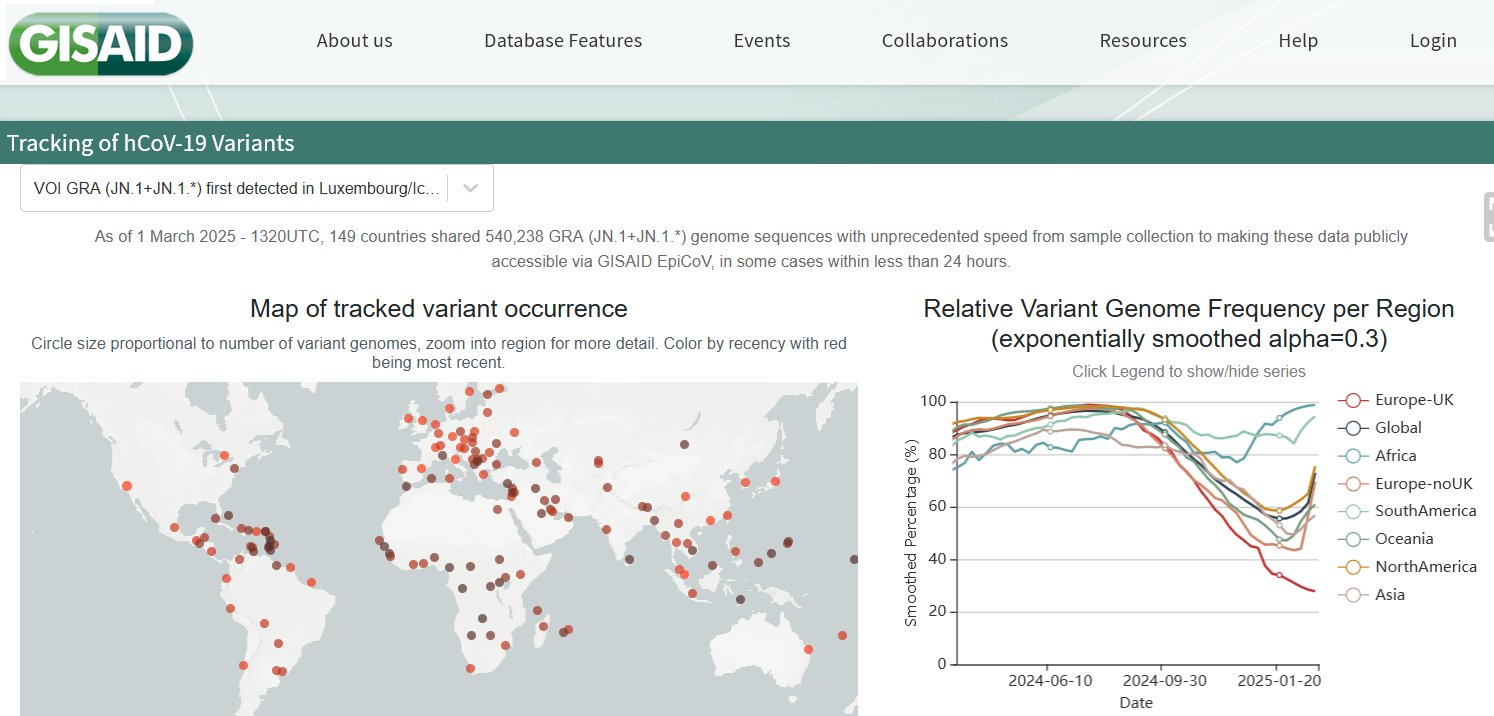Click the red circle marker in Australia
The width and height of the screenshot is (1494, 716).
[x=808, y=651]
